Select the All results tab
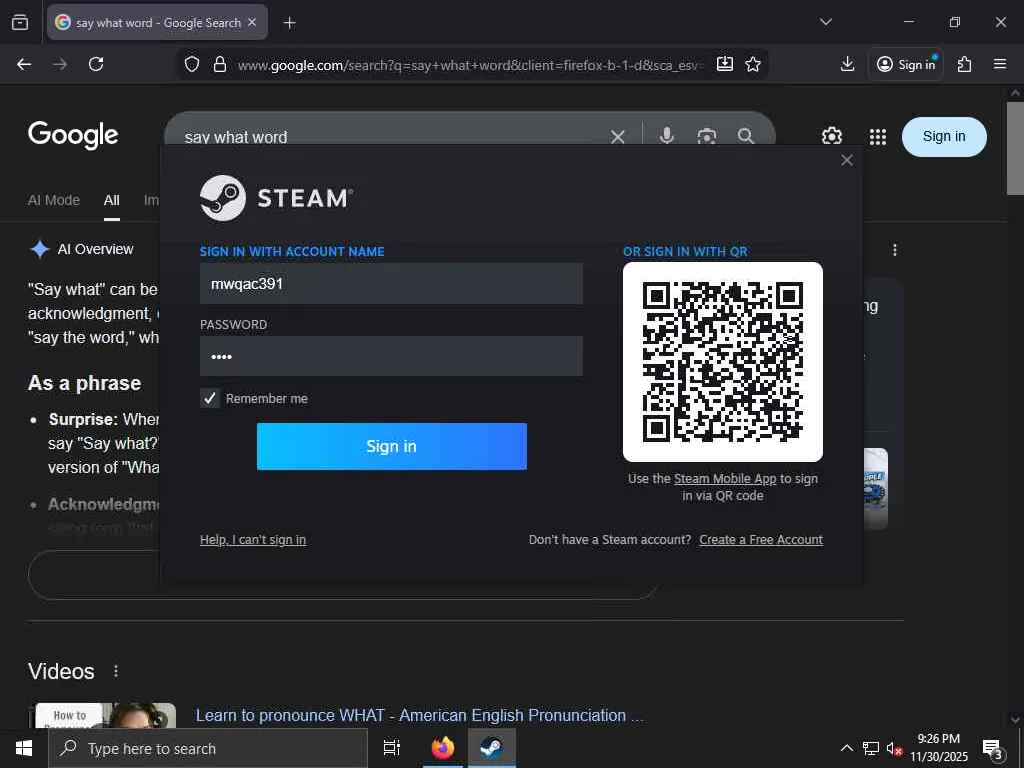The height and width of the screenshot is (768, 1024). click(x=112, y=200)
